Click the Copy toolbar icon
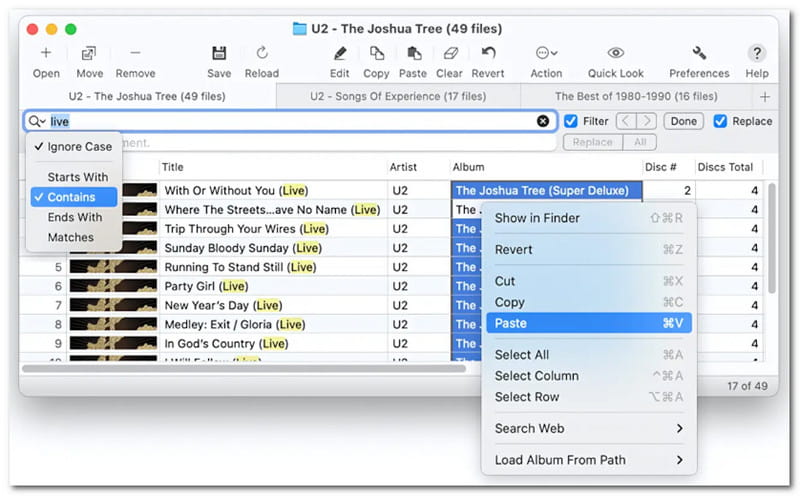The width and height of the screenshot is (800, 496). coord(377,53)
